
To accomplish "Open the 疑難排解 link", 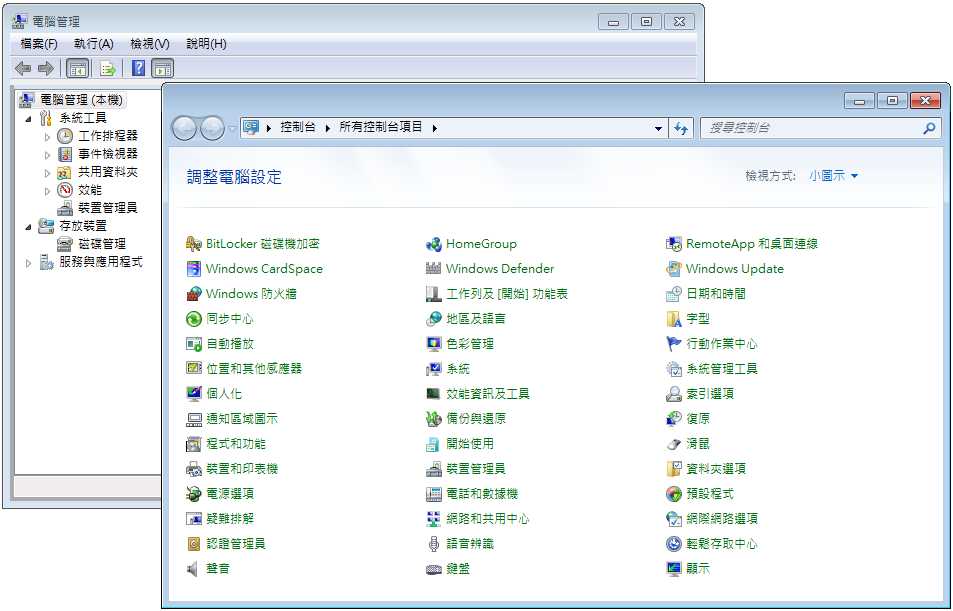I will [x=230, y=519].
